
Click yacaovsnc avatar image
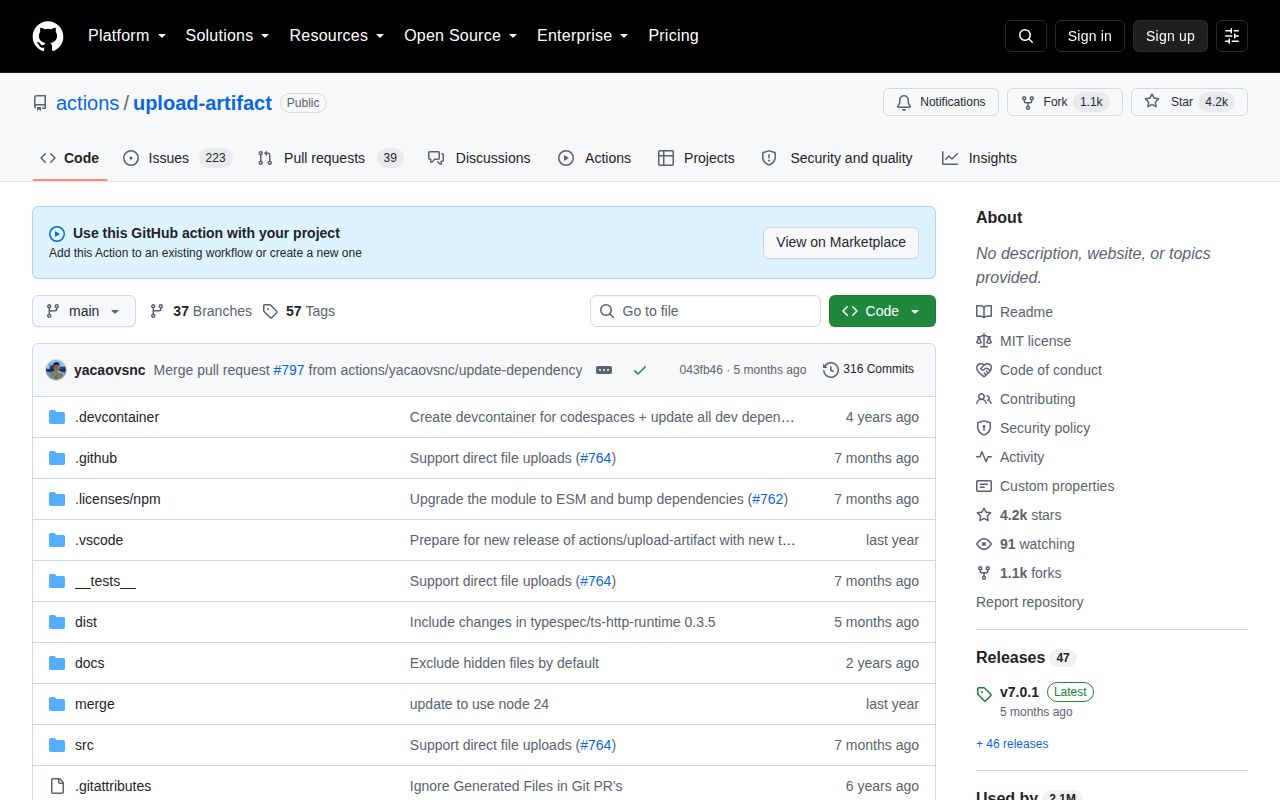tap(56, 370)
